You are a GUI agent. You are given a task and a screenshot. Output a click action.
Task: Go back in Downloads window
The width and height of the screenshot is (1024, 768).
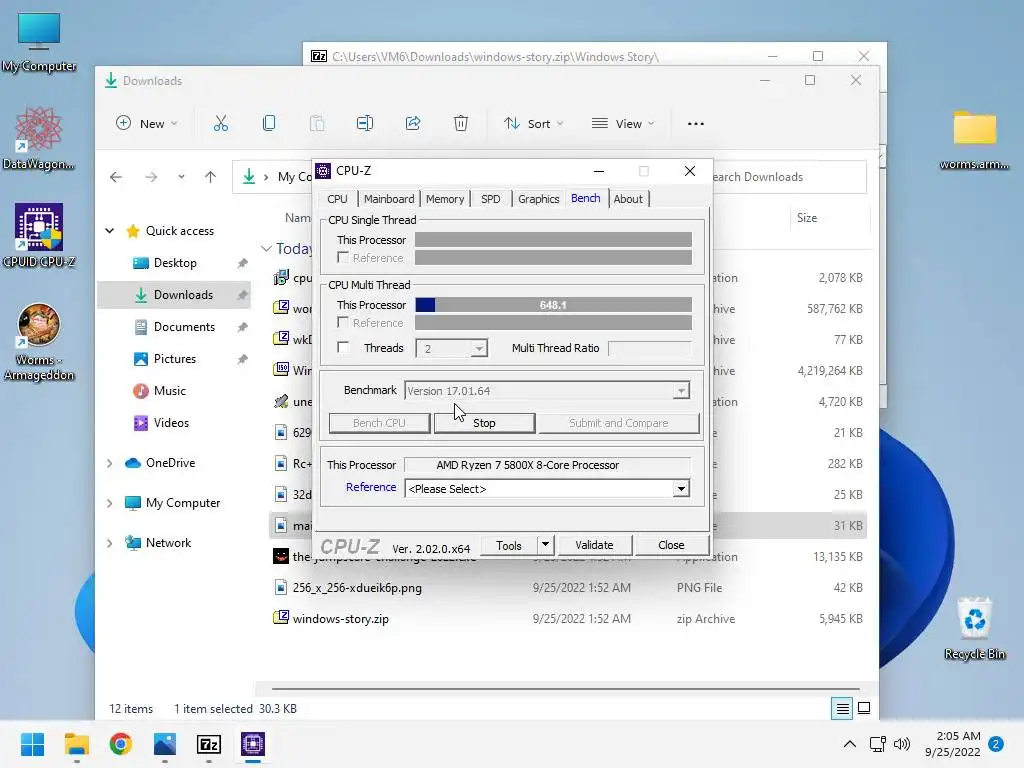click(x=116, y=177)
